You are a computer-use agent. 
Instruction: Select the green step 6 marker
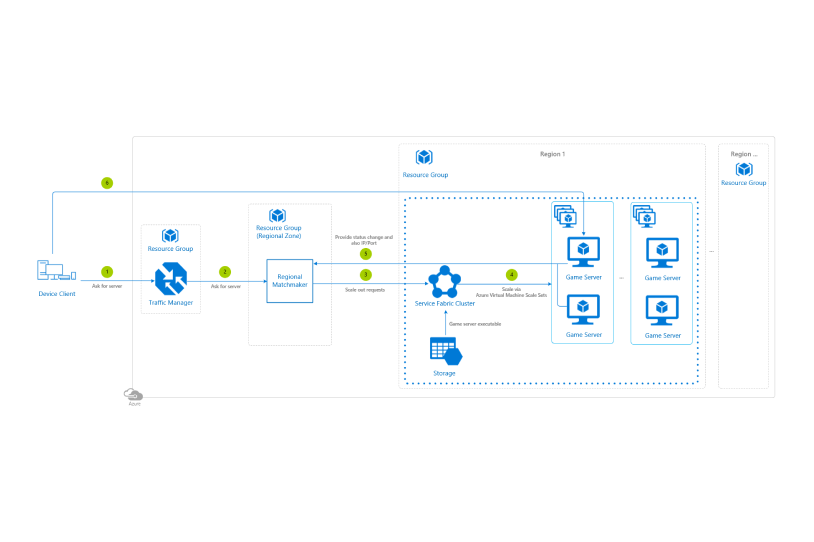(107, 183)
